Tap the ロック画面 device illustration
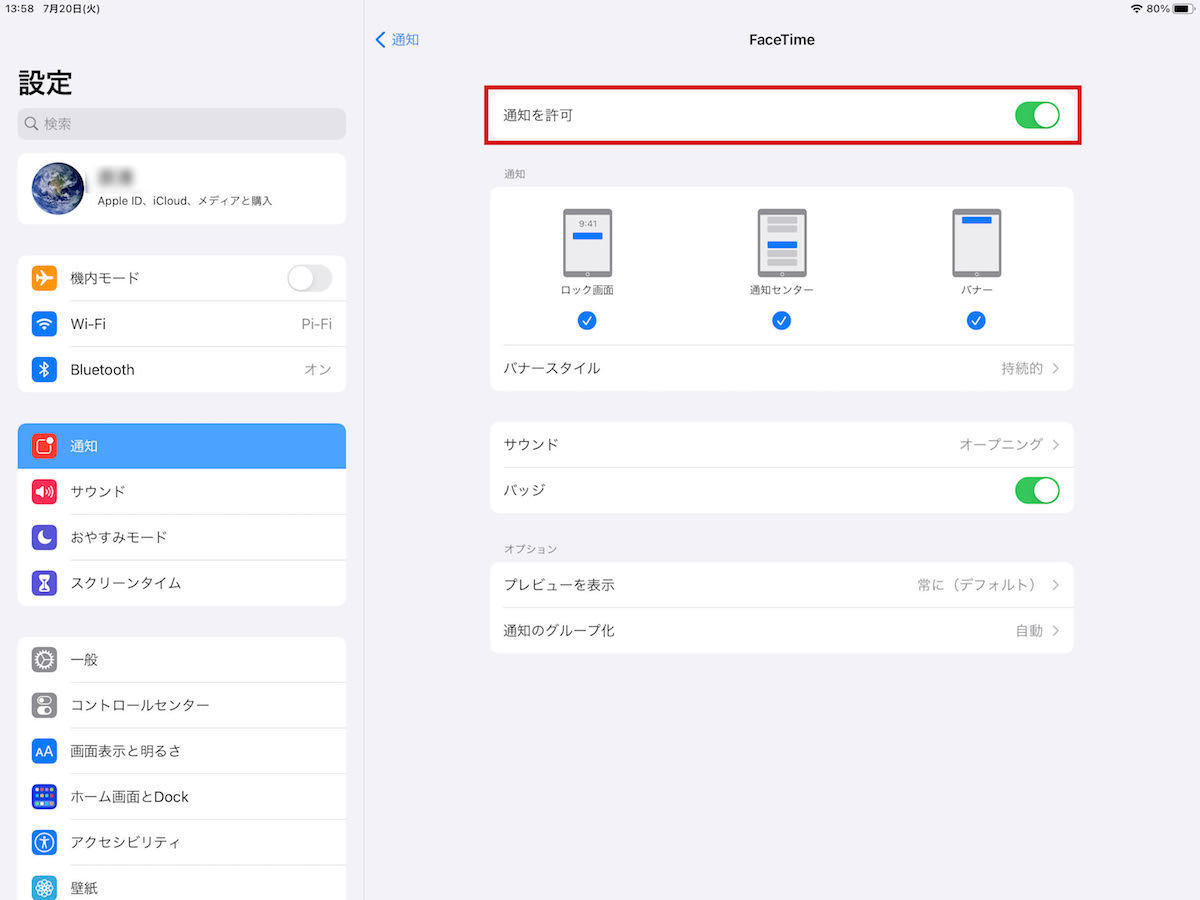The width and height of the screenshot is (1200, 900). (x=587, y=243)
